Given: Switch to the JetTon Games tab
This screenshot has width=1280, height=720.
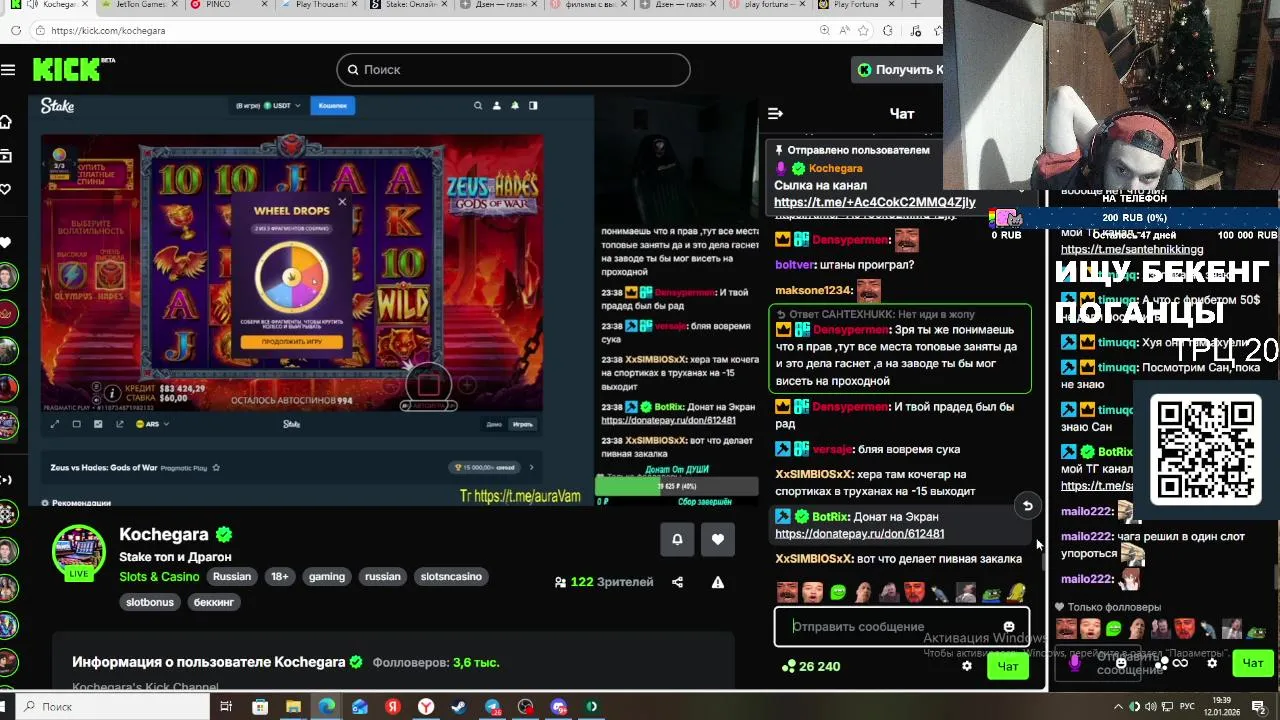Looking at the screenshot, I should tap(140, 5).
